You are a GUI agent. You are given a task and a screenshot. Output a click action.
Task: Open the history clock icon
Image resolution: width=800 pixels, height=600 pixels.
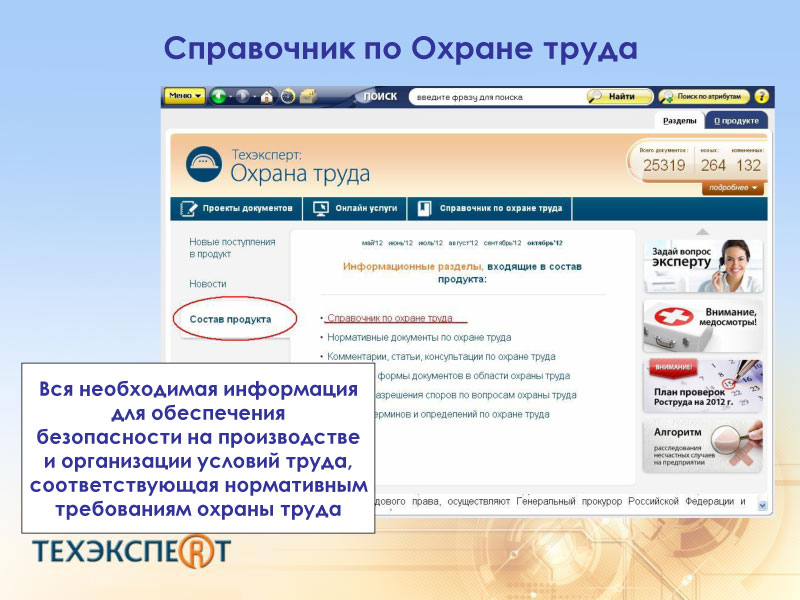point(288,96)
